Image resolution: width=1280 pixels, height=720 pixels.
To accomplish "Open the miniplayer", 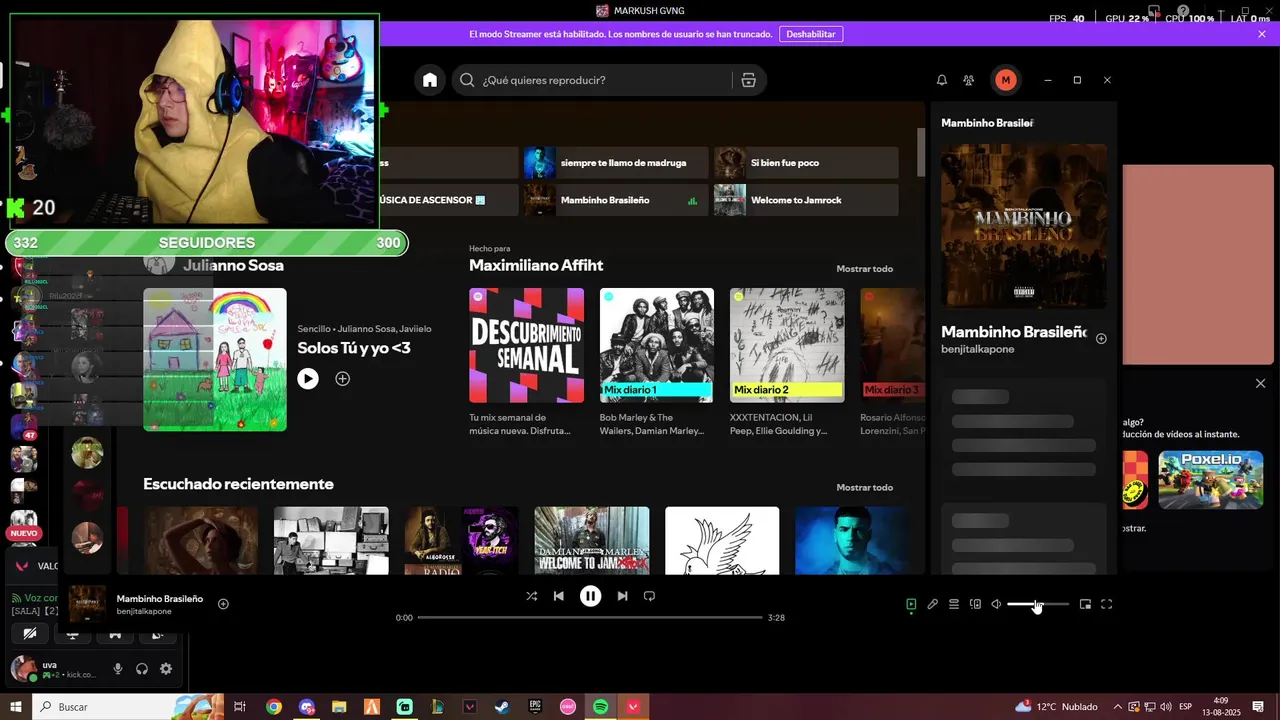I will tap(1085, 604).
